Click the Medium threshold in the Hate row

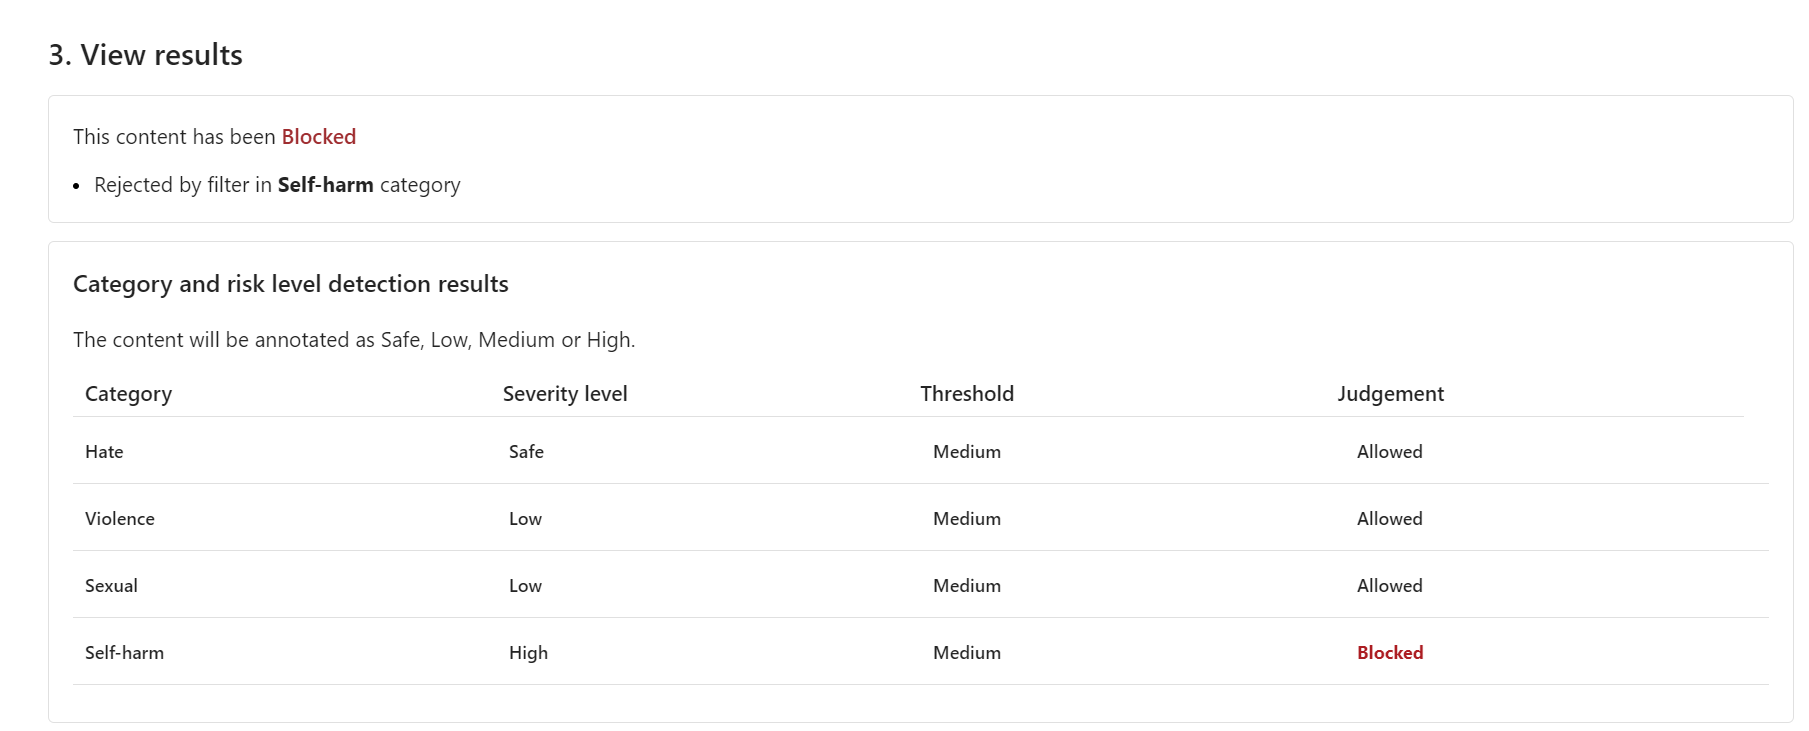coord(967,452)
